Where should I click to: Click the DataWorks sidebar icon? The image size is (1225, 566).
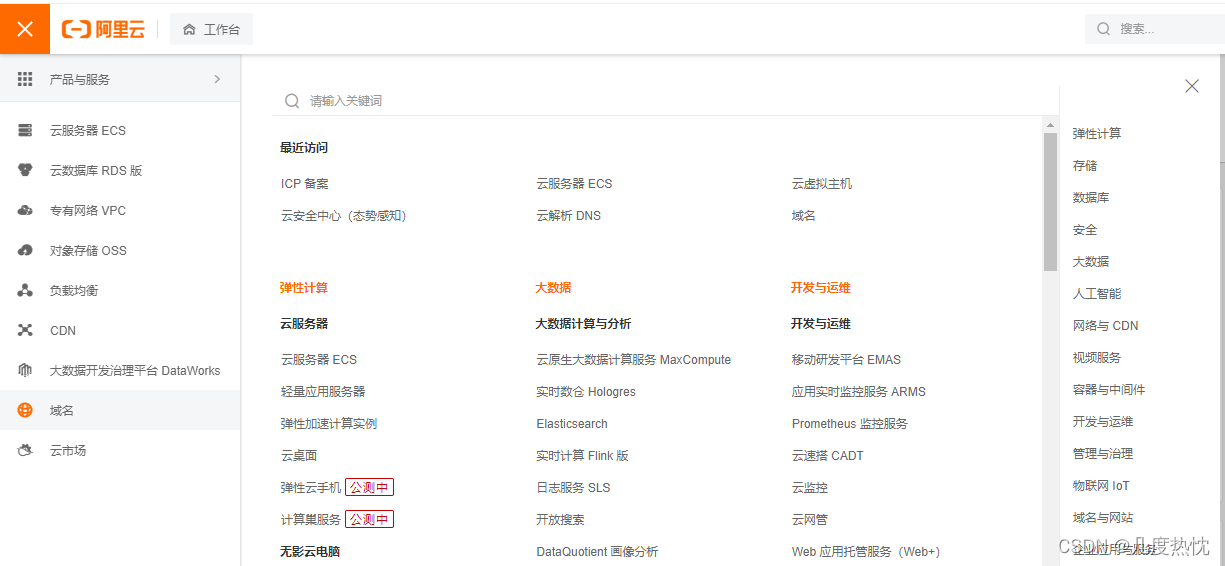[x=26, y=370]
